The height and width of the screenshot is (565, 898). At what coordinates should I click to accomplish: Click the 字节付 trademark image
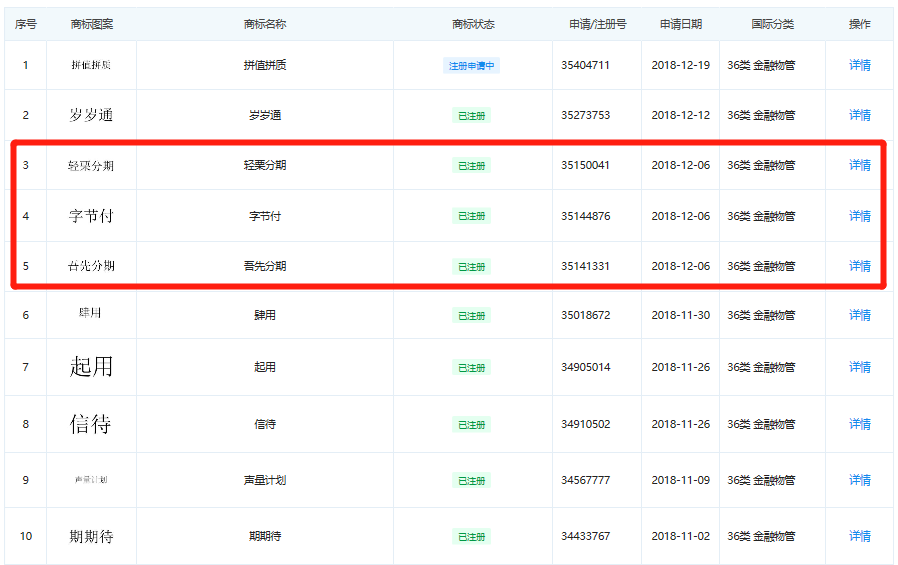point(91,216)
